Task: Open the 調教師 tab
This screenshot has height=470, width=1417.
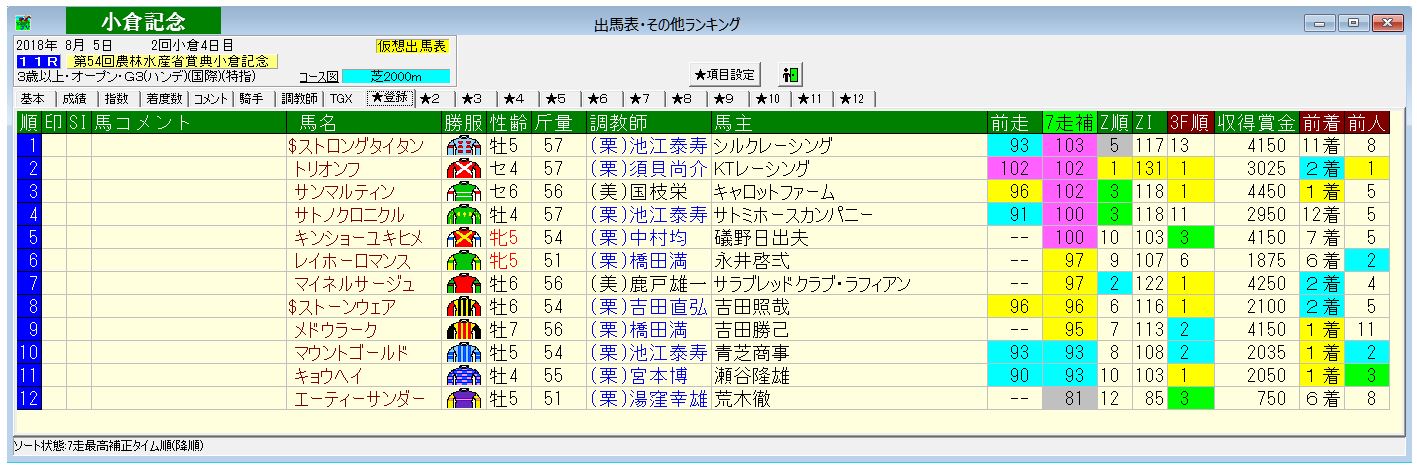Action: point(299,98)
